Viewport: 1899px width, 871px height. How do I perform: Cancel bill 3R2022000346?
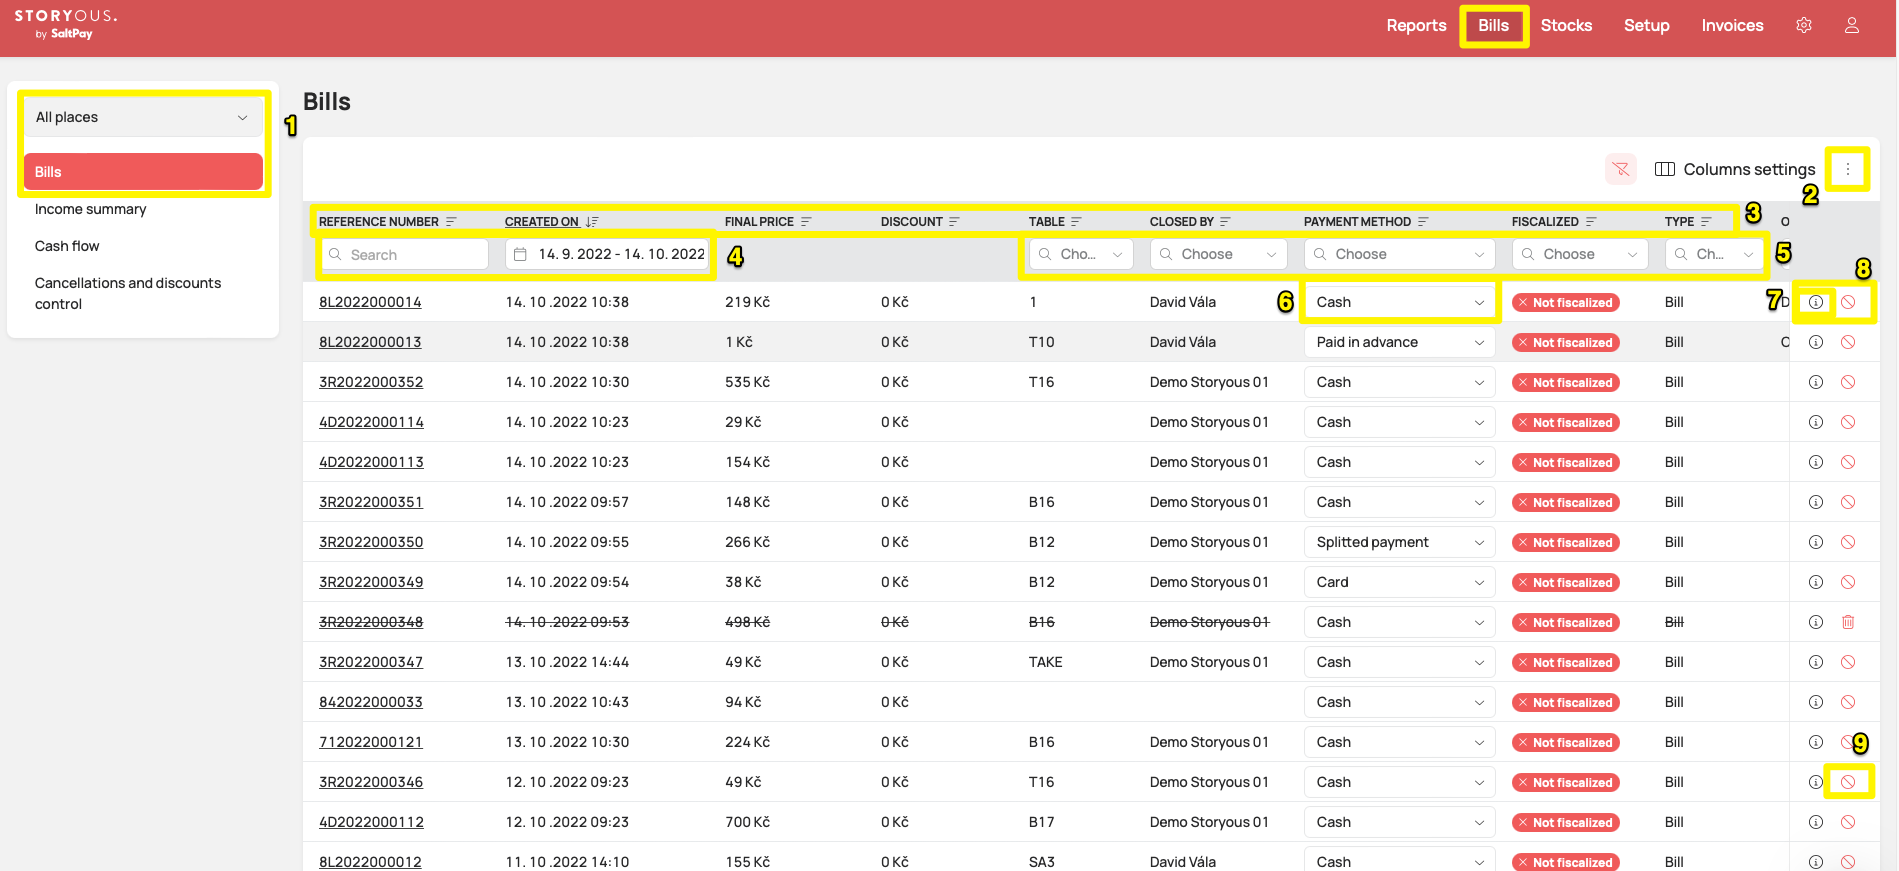tap(1848, 782)
